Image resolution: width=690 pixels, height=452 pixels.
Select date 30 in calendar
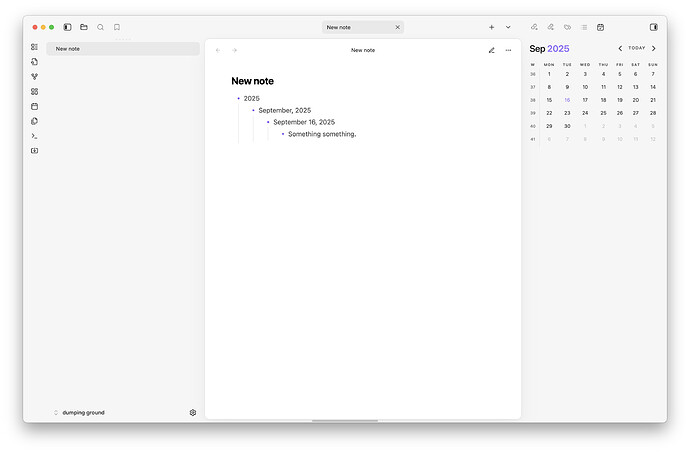[x=567, y=126]
